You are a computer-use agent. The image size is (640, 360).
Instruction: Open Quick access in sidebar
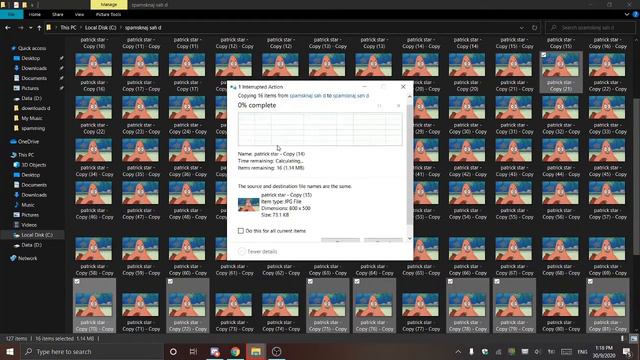coord(31,48)
